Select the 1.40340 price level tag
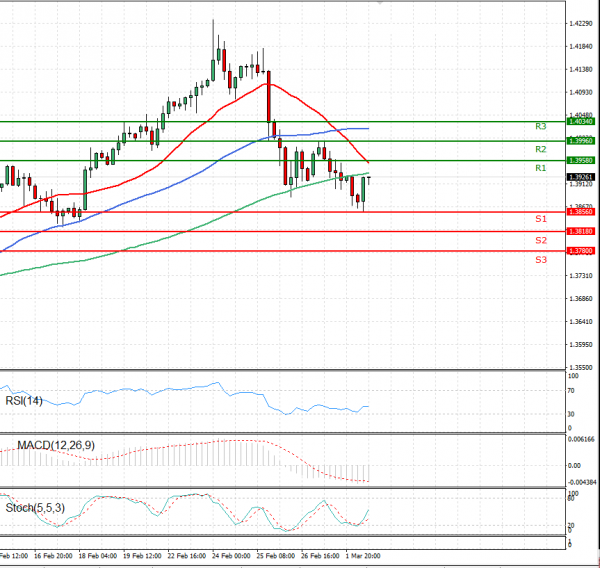Viewport: 600px width, 568px height. (x=581, y=121)
